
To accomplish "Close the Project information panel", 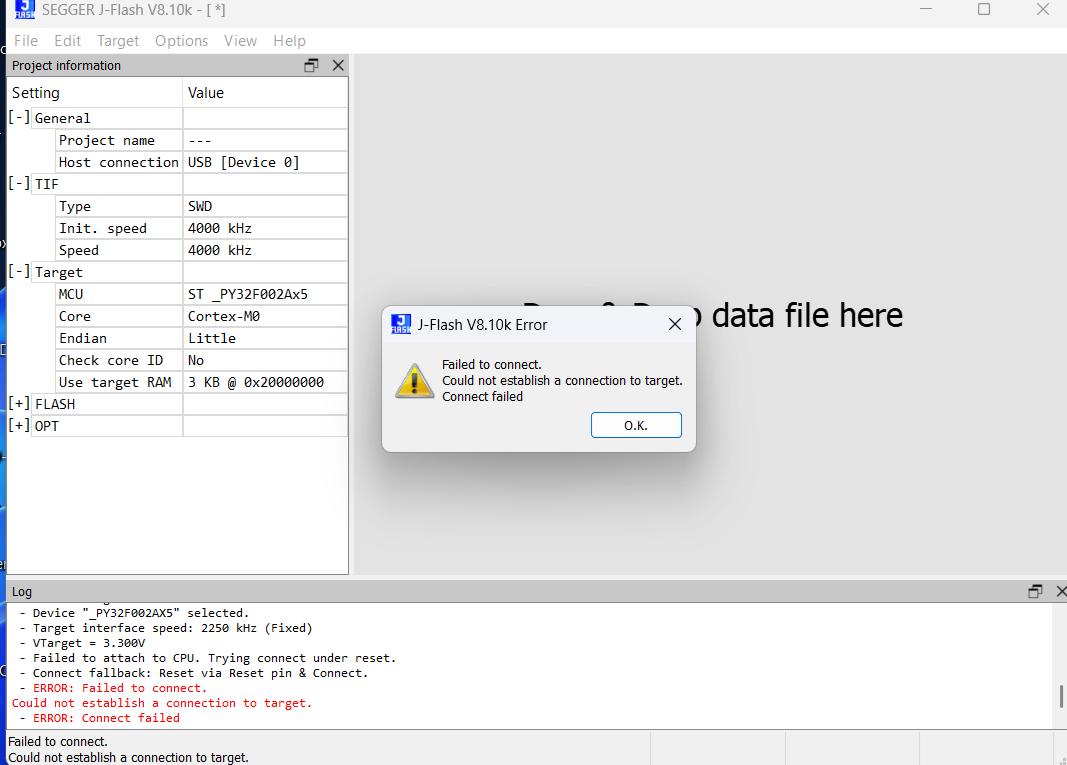I will click(x=338, y=65).
